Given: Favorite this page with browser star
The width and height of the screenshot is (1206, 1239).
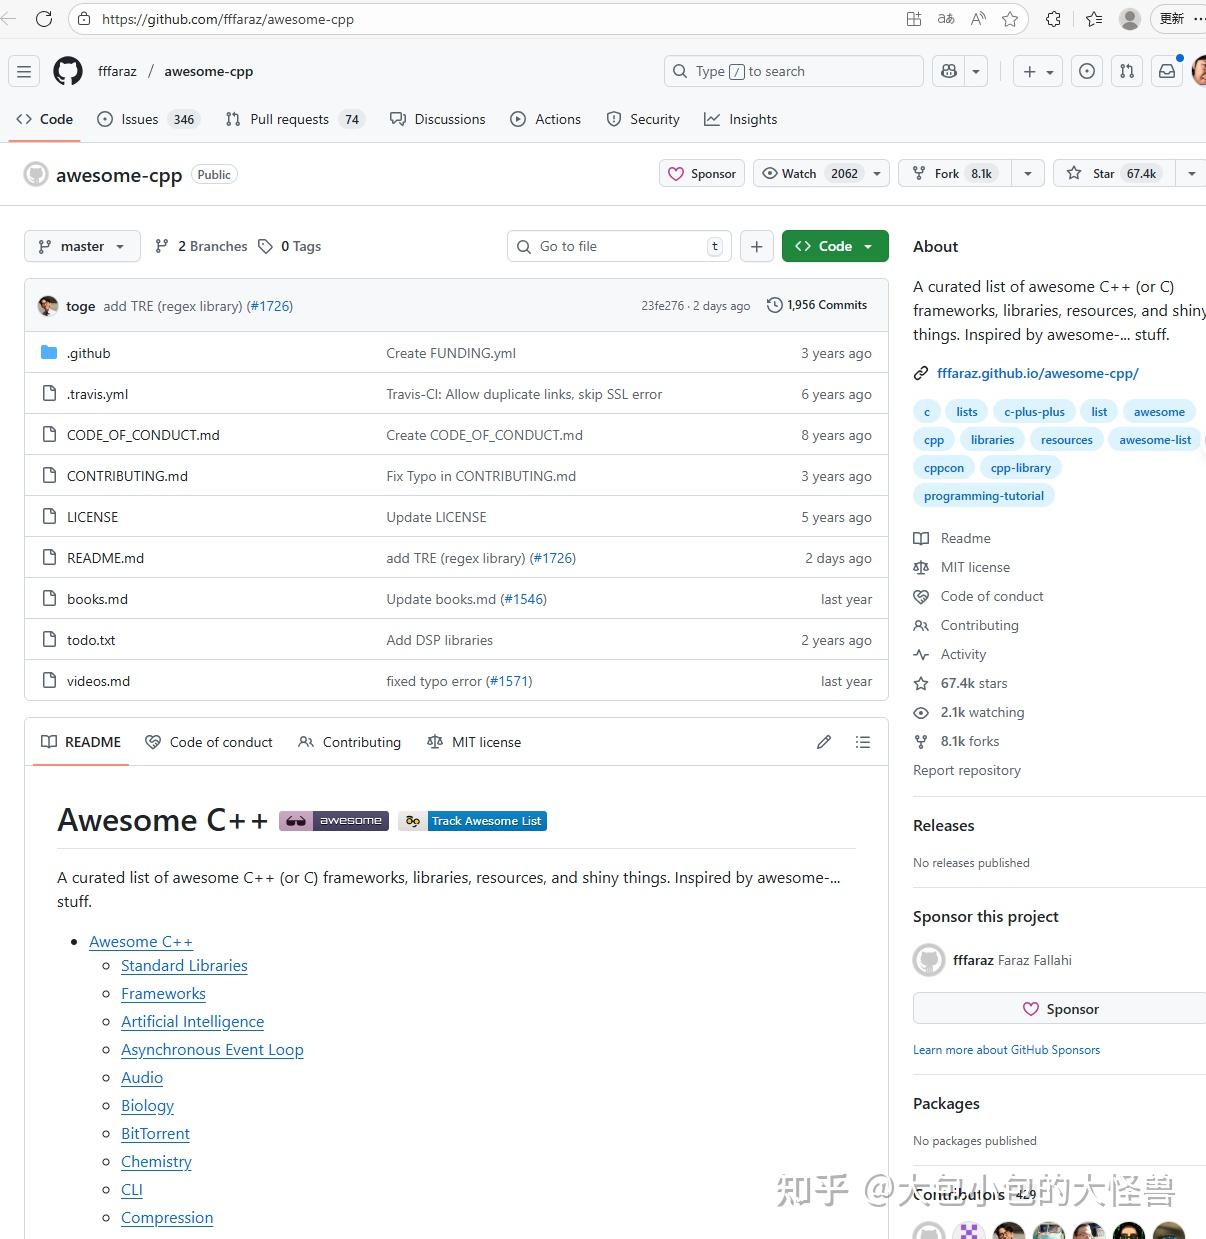Looking at the screenshot, I should click(1010, 19).
